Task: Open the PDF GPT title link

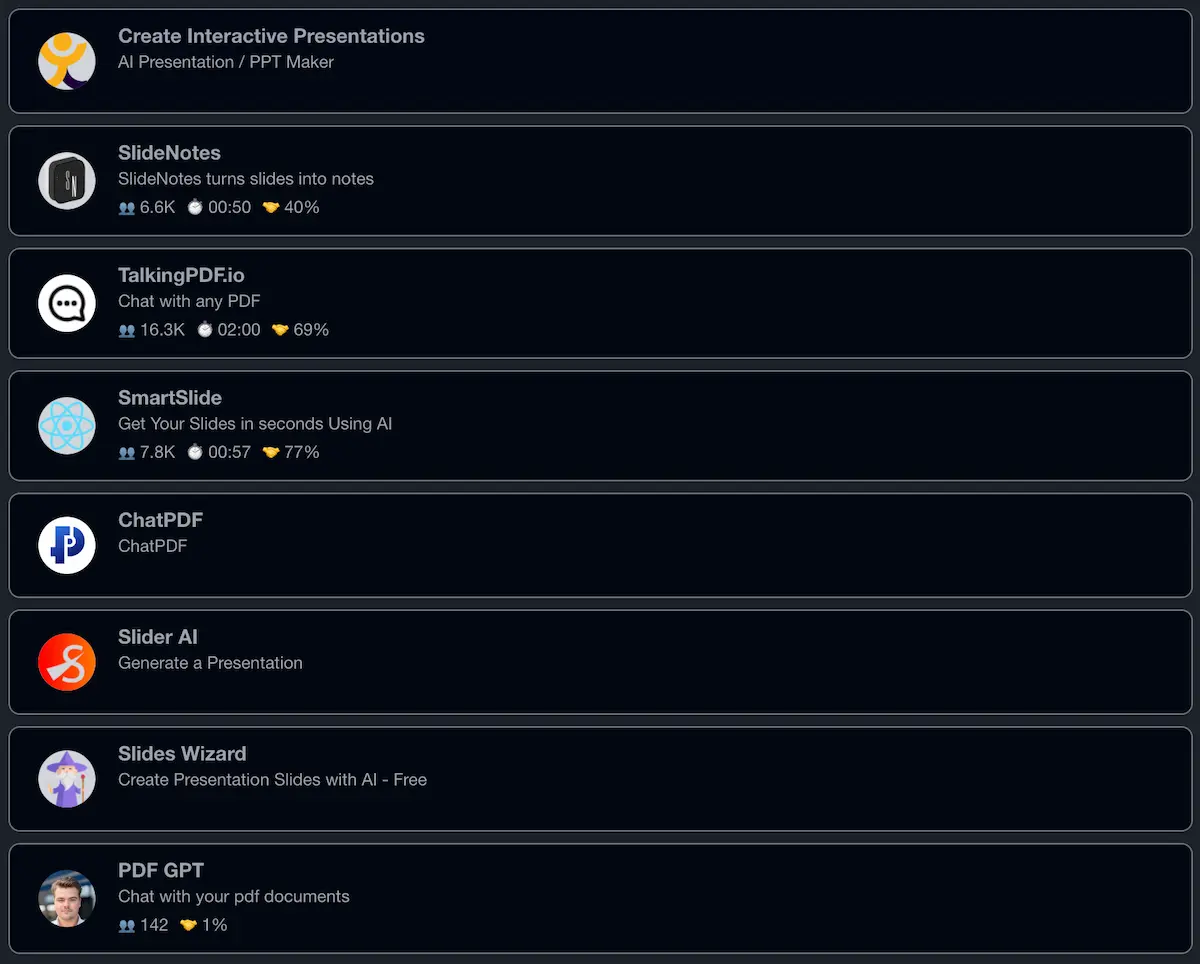Action: click(161, 871)
